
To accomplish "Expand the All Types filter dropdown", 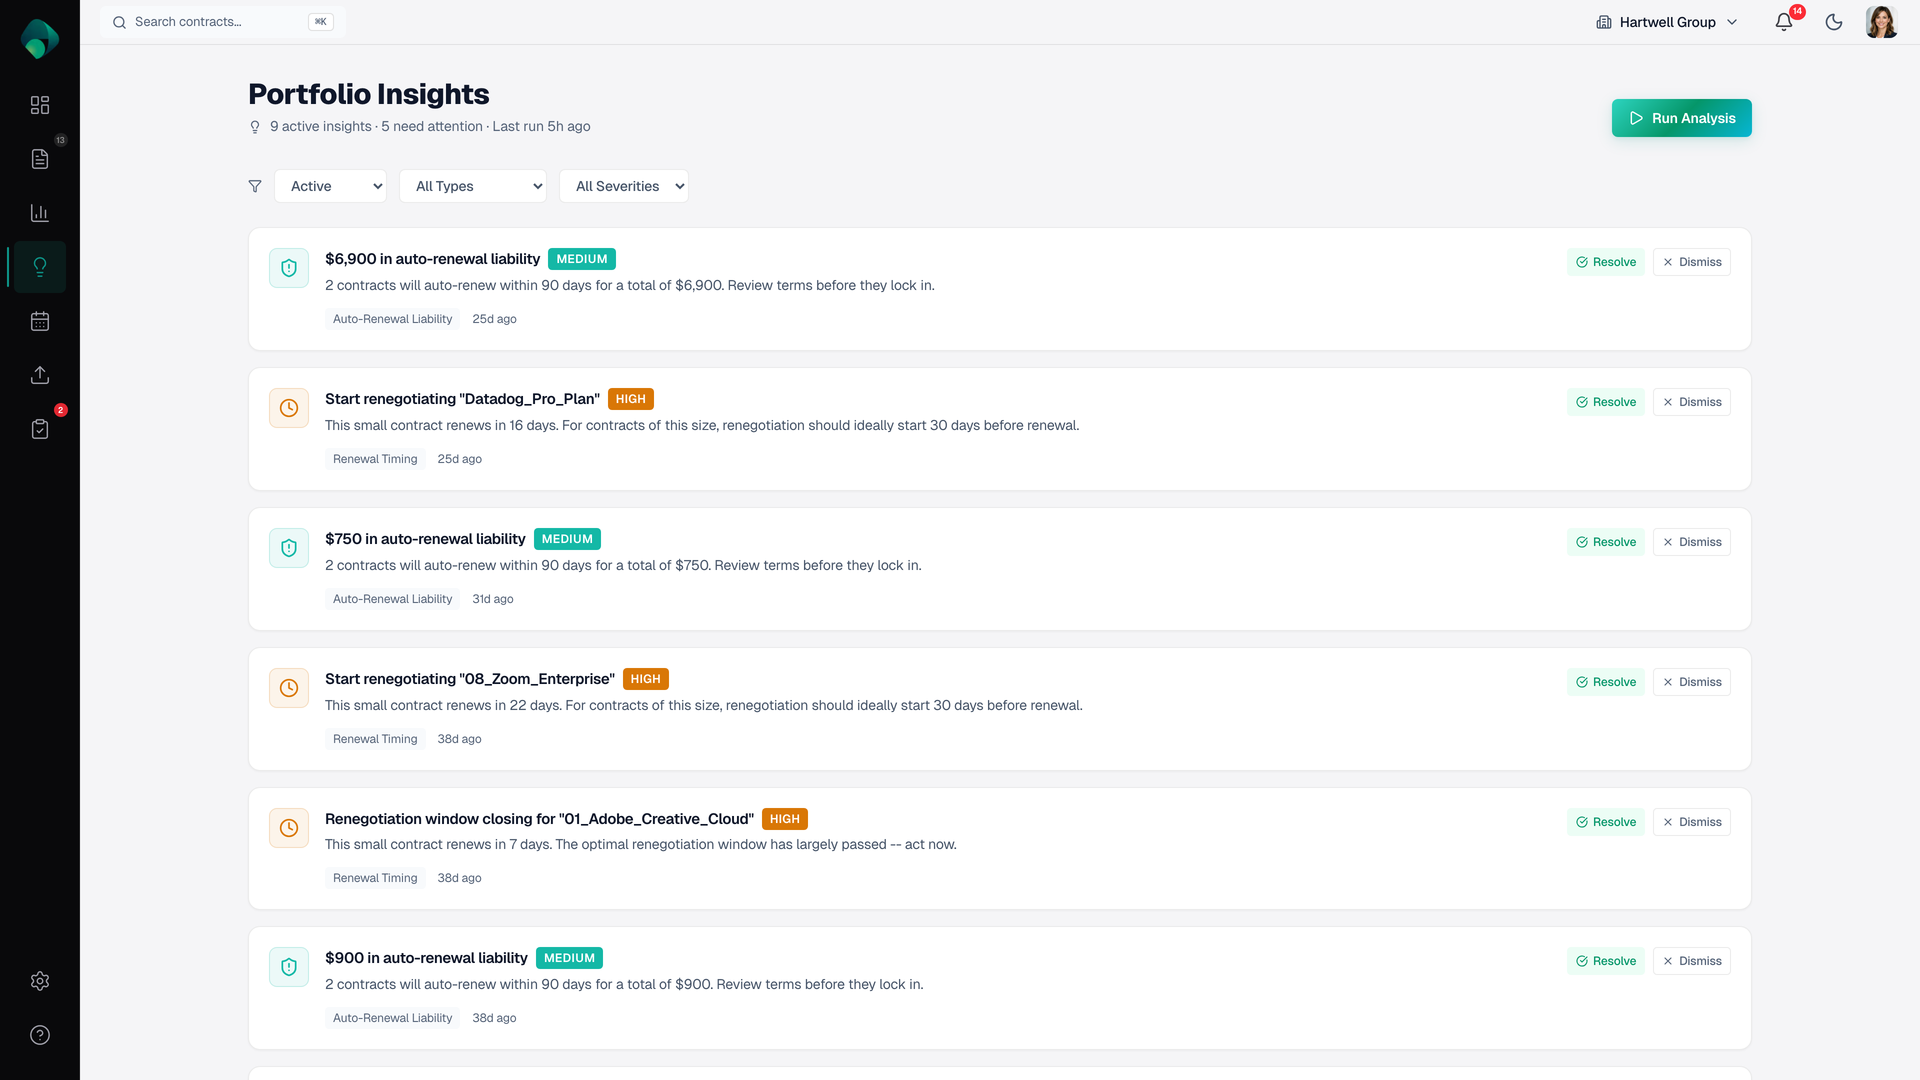I will (472, 186).
